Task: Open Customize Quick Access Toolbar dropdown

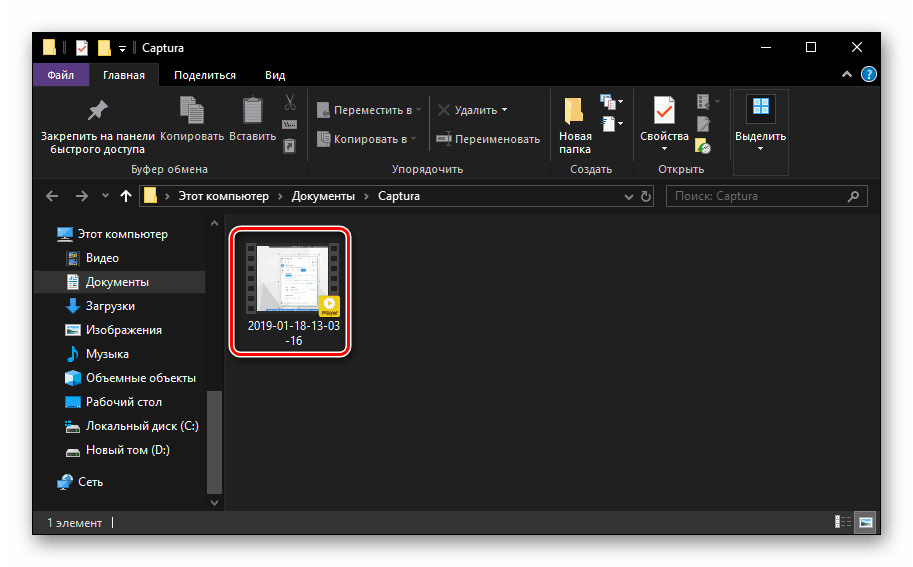Action: [x=122, y=49]
